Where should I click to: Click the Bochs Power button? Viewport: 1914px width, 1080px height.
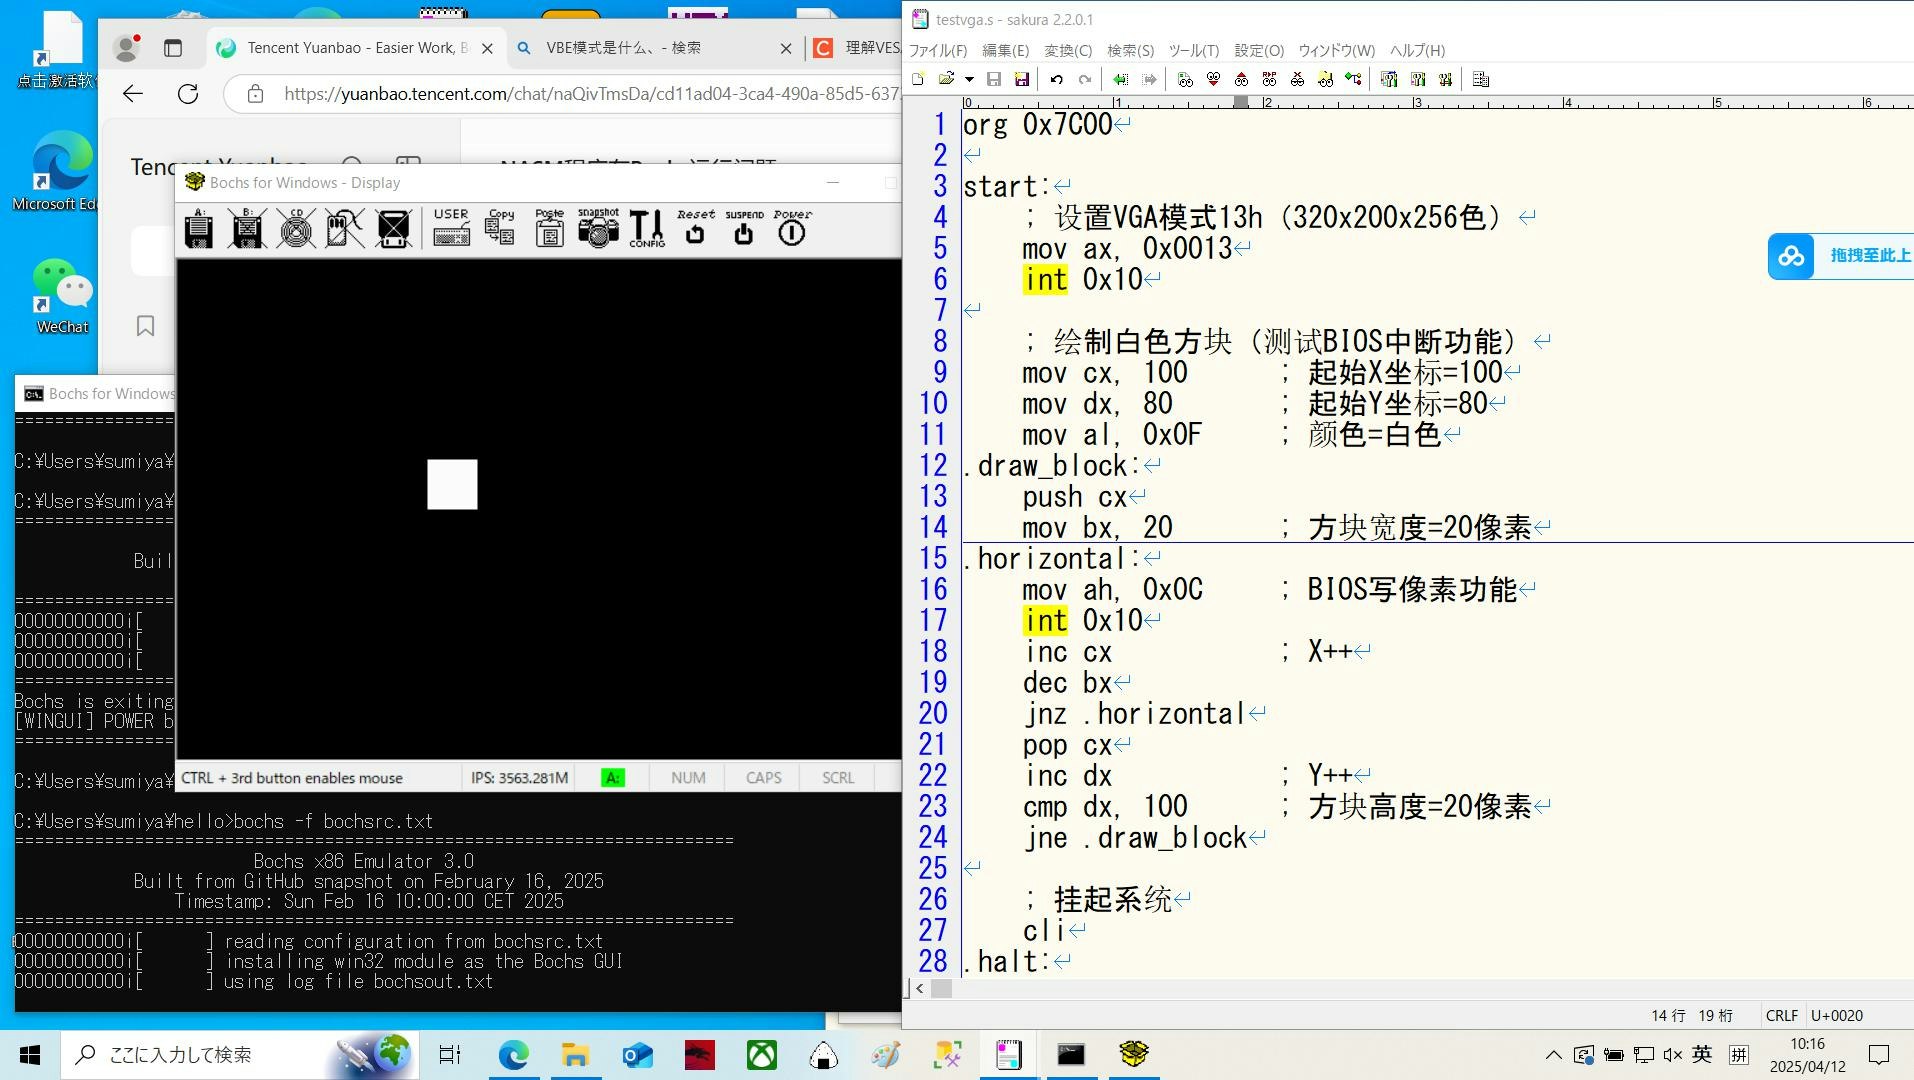tap(792, 228)
